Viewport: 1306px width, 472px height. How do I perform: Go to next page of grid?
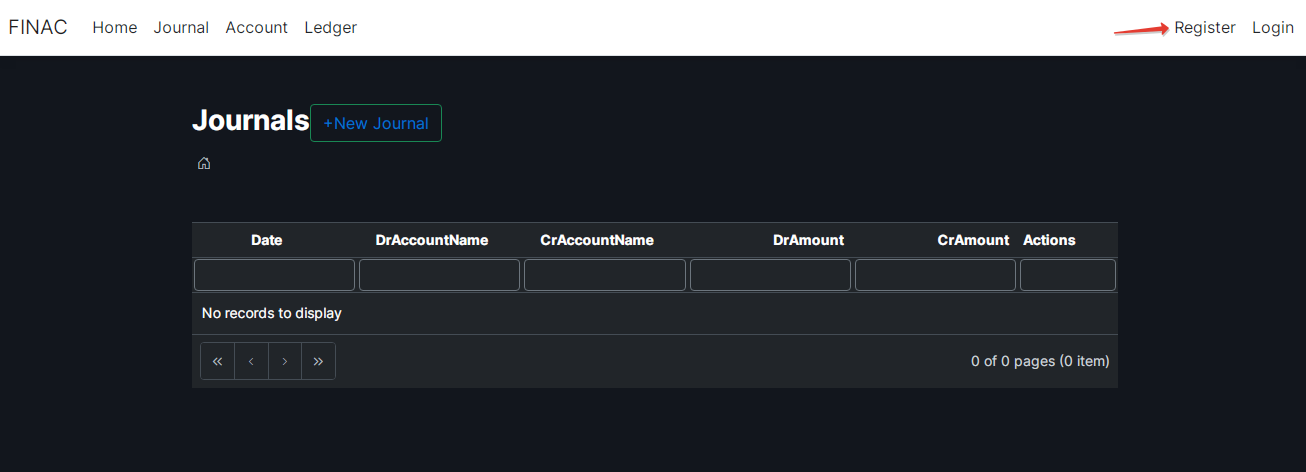[285, 361]
